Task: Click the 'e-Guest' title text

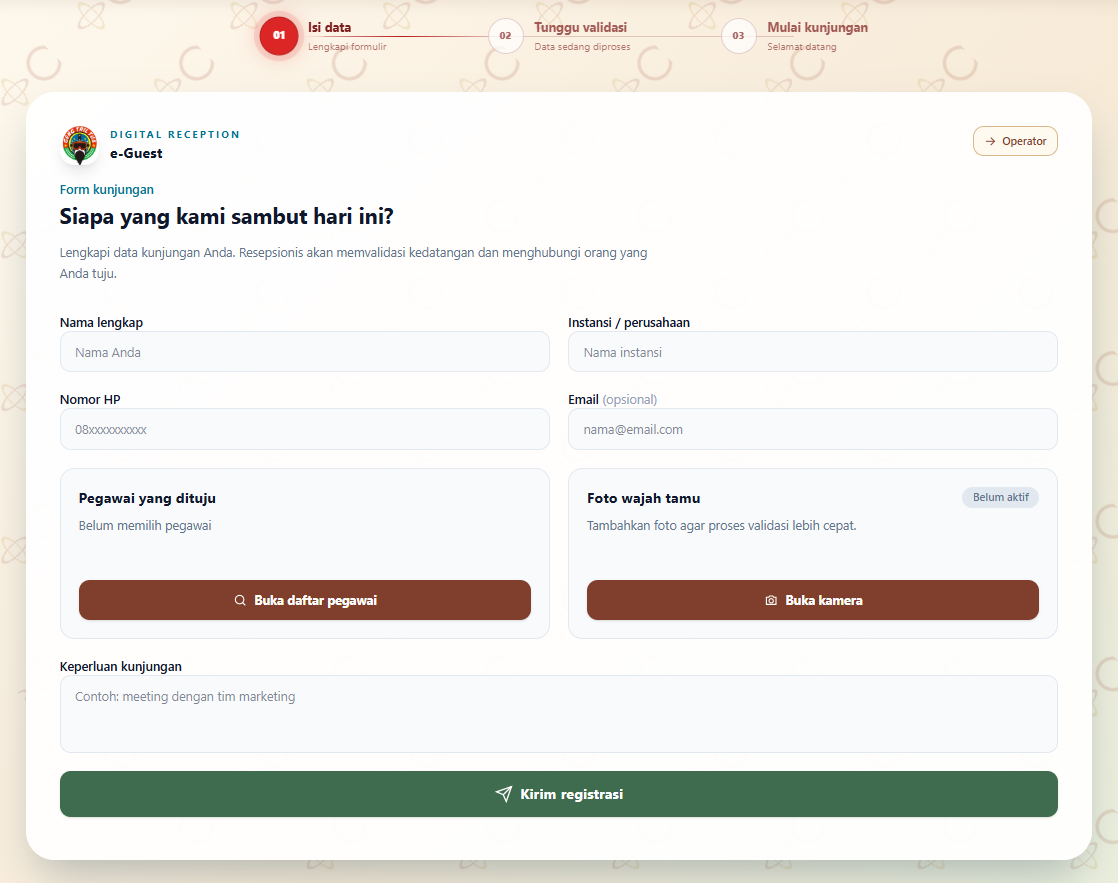Action: (x=136, y=153)
